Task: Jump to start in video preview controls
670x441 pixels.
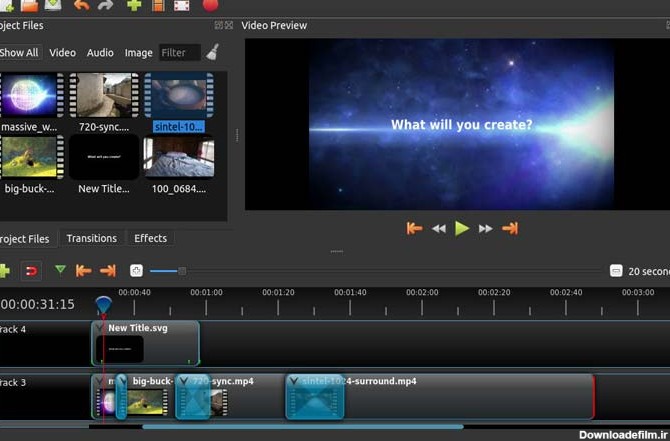Action: coord(414,229)
